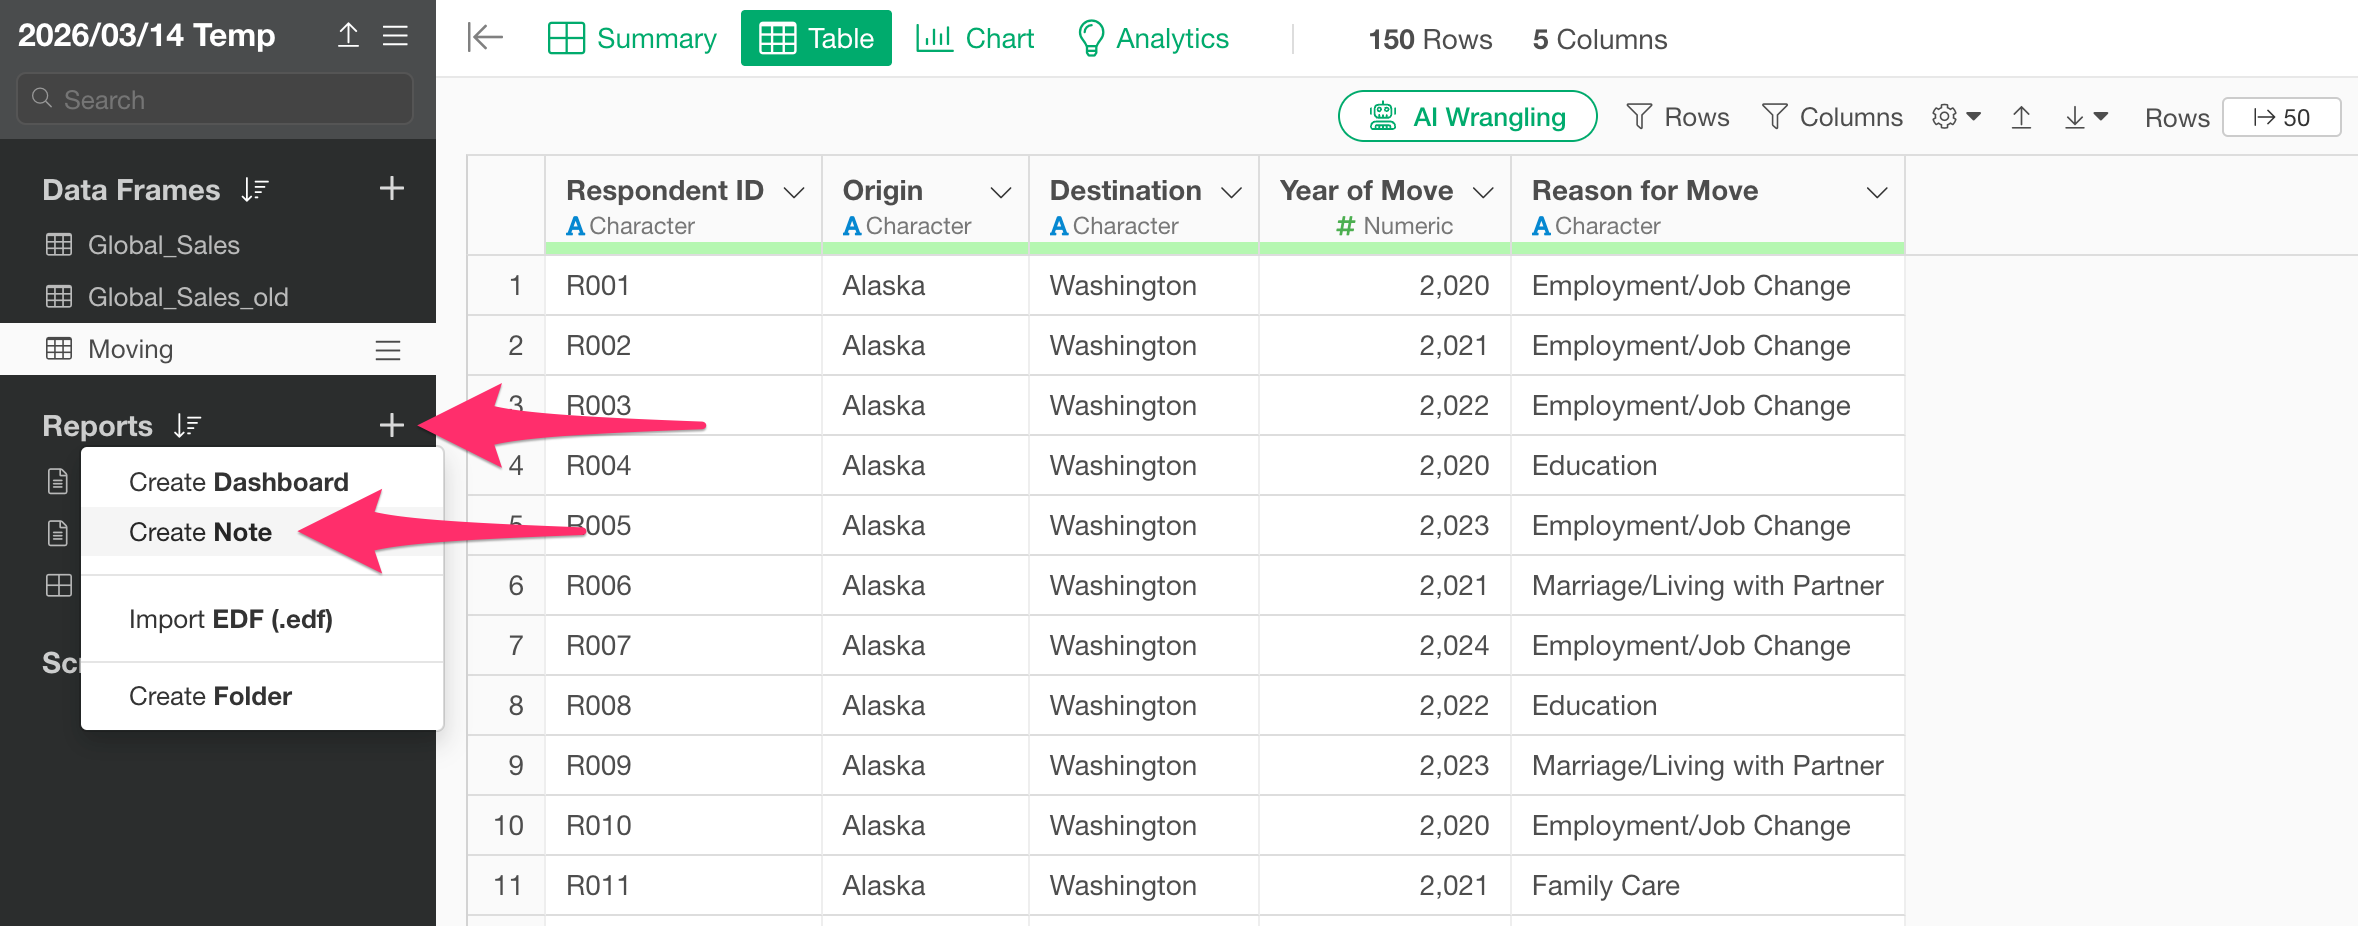Click the sort icon beside Data Frames
Image resolution: width=2358 pixels, height=926 pixels.
tap(255, 190)
